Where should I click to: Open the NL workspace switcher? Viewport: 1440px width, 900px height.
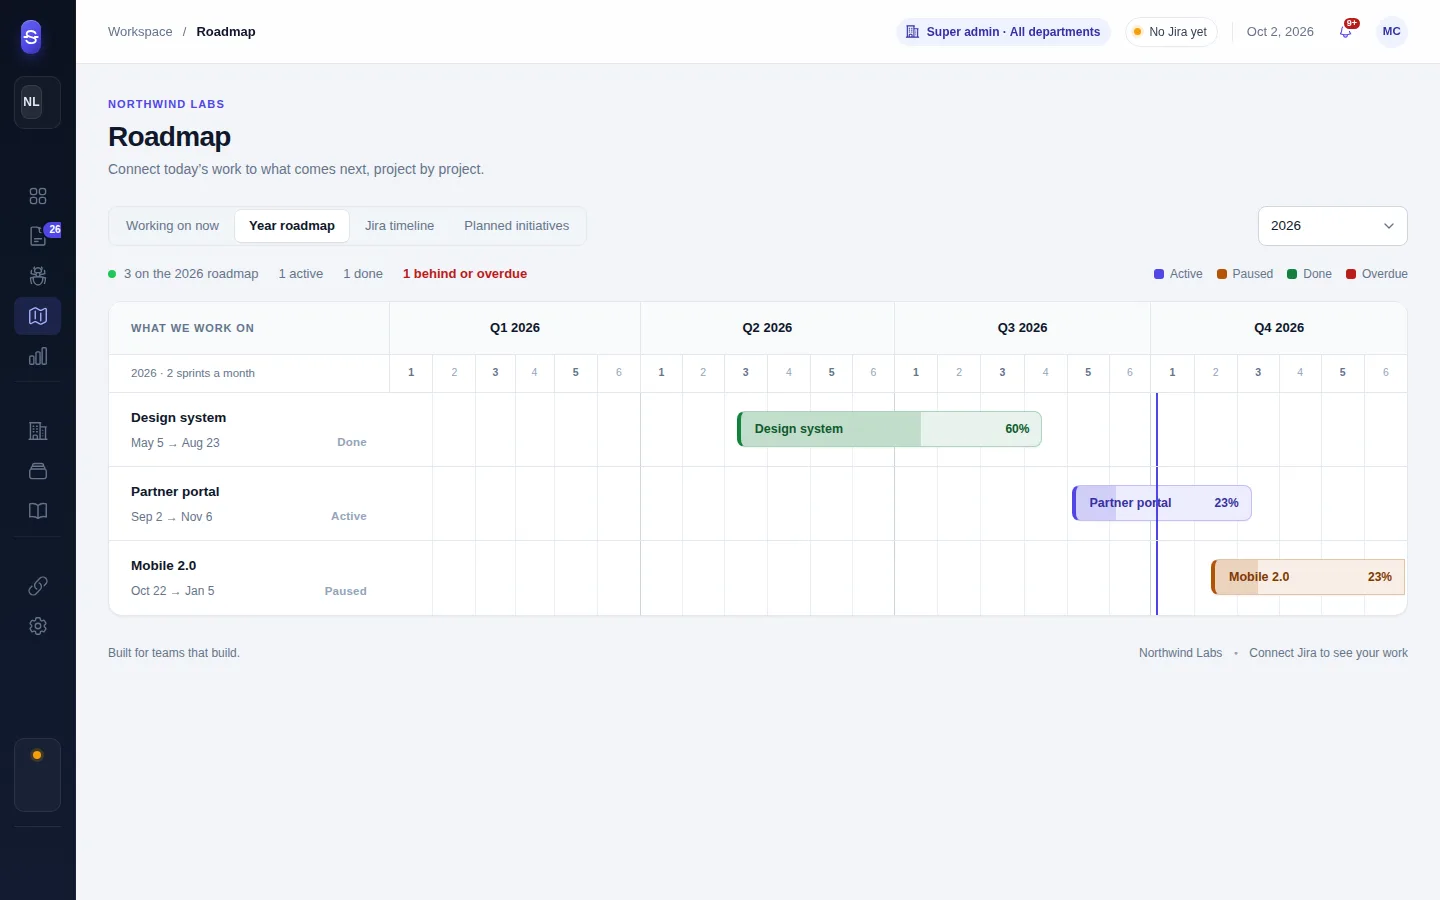[37, 102]
